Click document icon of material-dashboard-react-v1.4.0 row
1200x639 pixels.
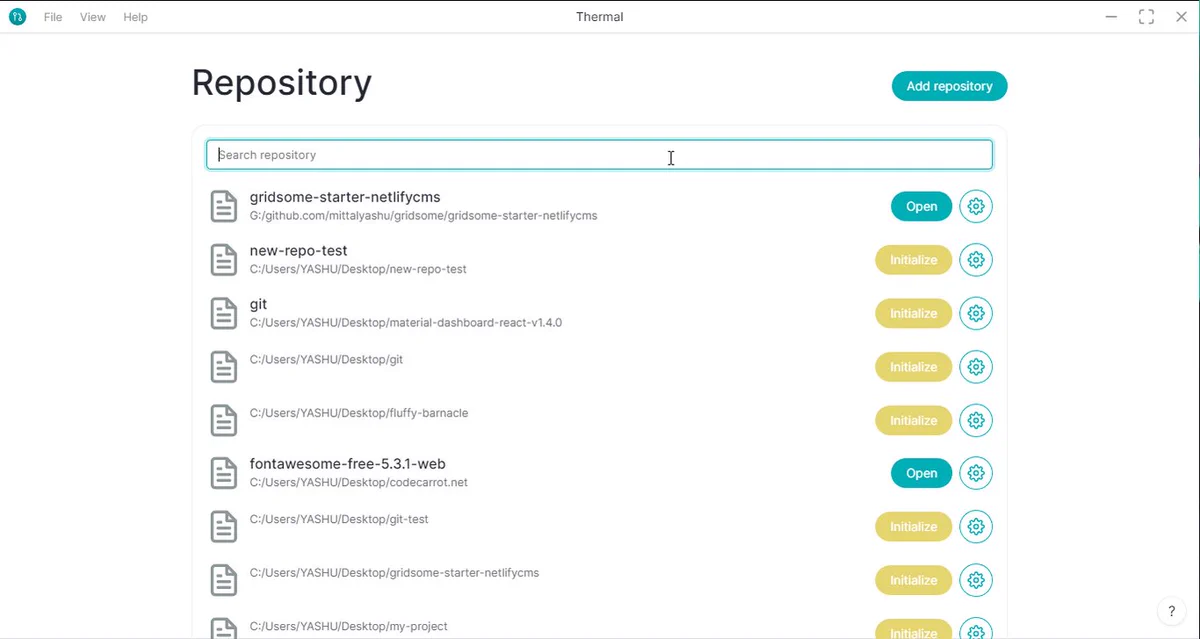coord(224,313)
